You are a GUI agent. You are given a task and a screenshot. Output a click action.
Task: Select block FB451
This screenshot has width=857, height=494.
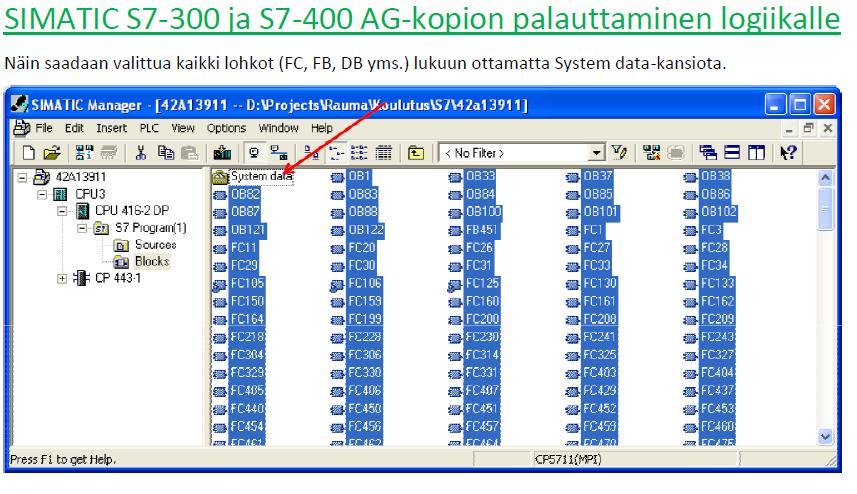click(x=481, y=230)
